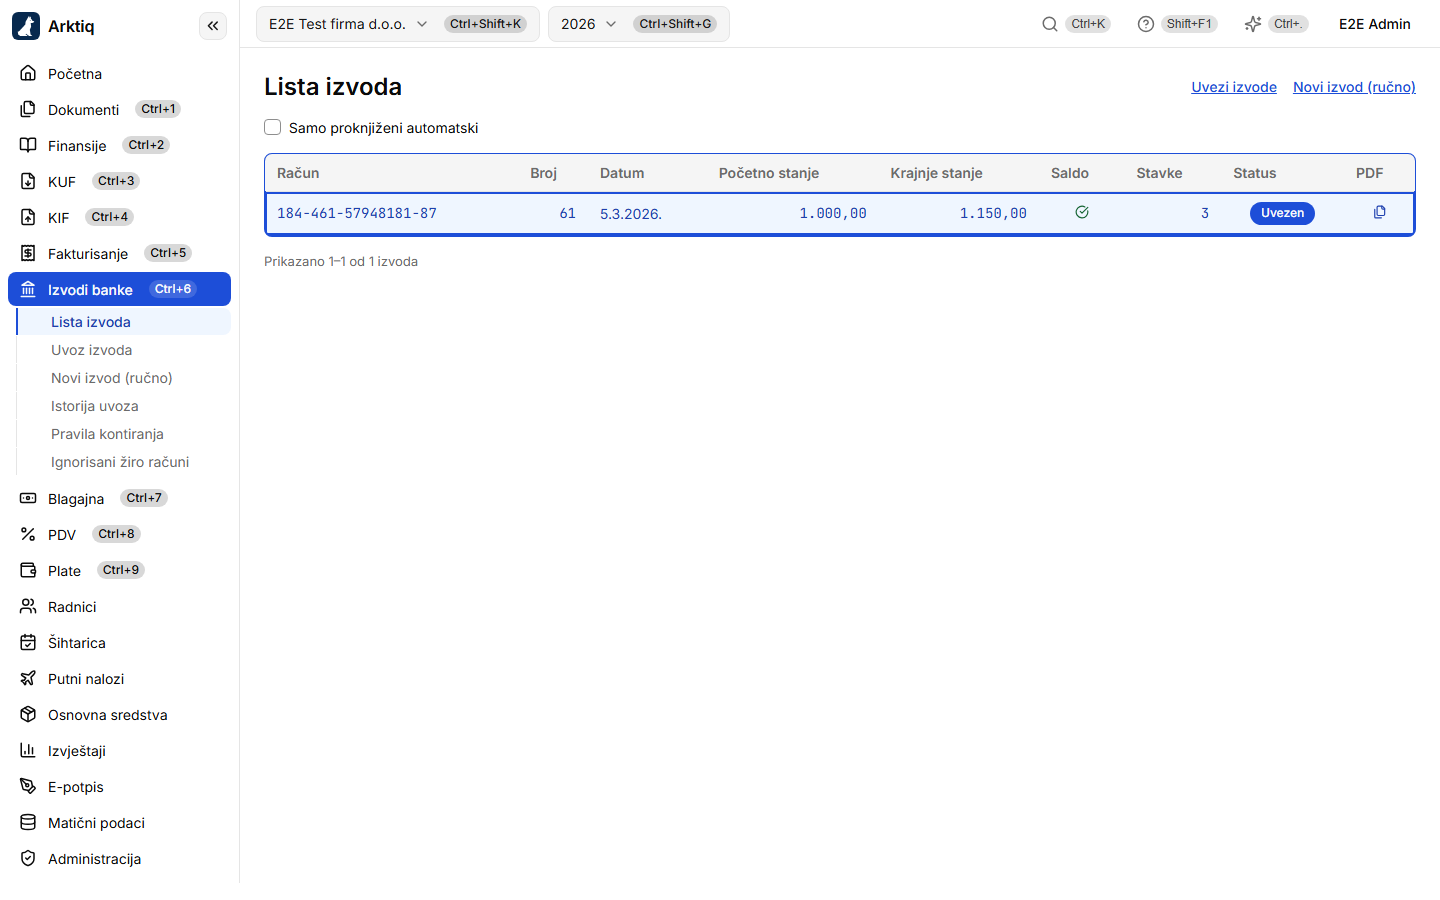1440x900 pixels.
Task: Click the Finansije book icon
Action: 28,145
